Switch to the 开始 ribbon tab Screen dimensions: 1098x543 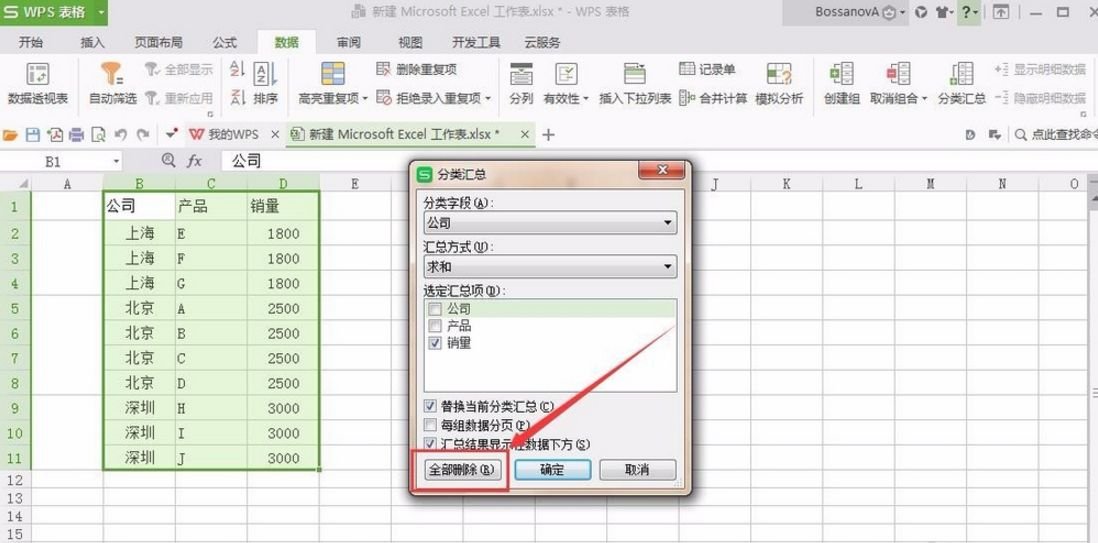30,43
